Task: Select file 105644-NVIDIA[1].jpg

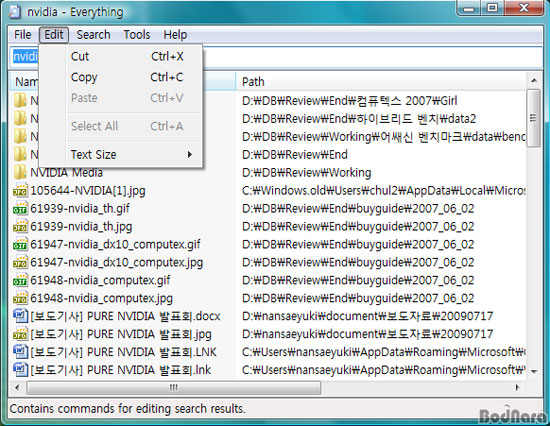Action: [88, 191]
